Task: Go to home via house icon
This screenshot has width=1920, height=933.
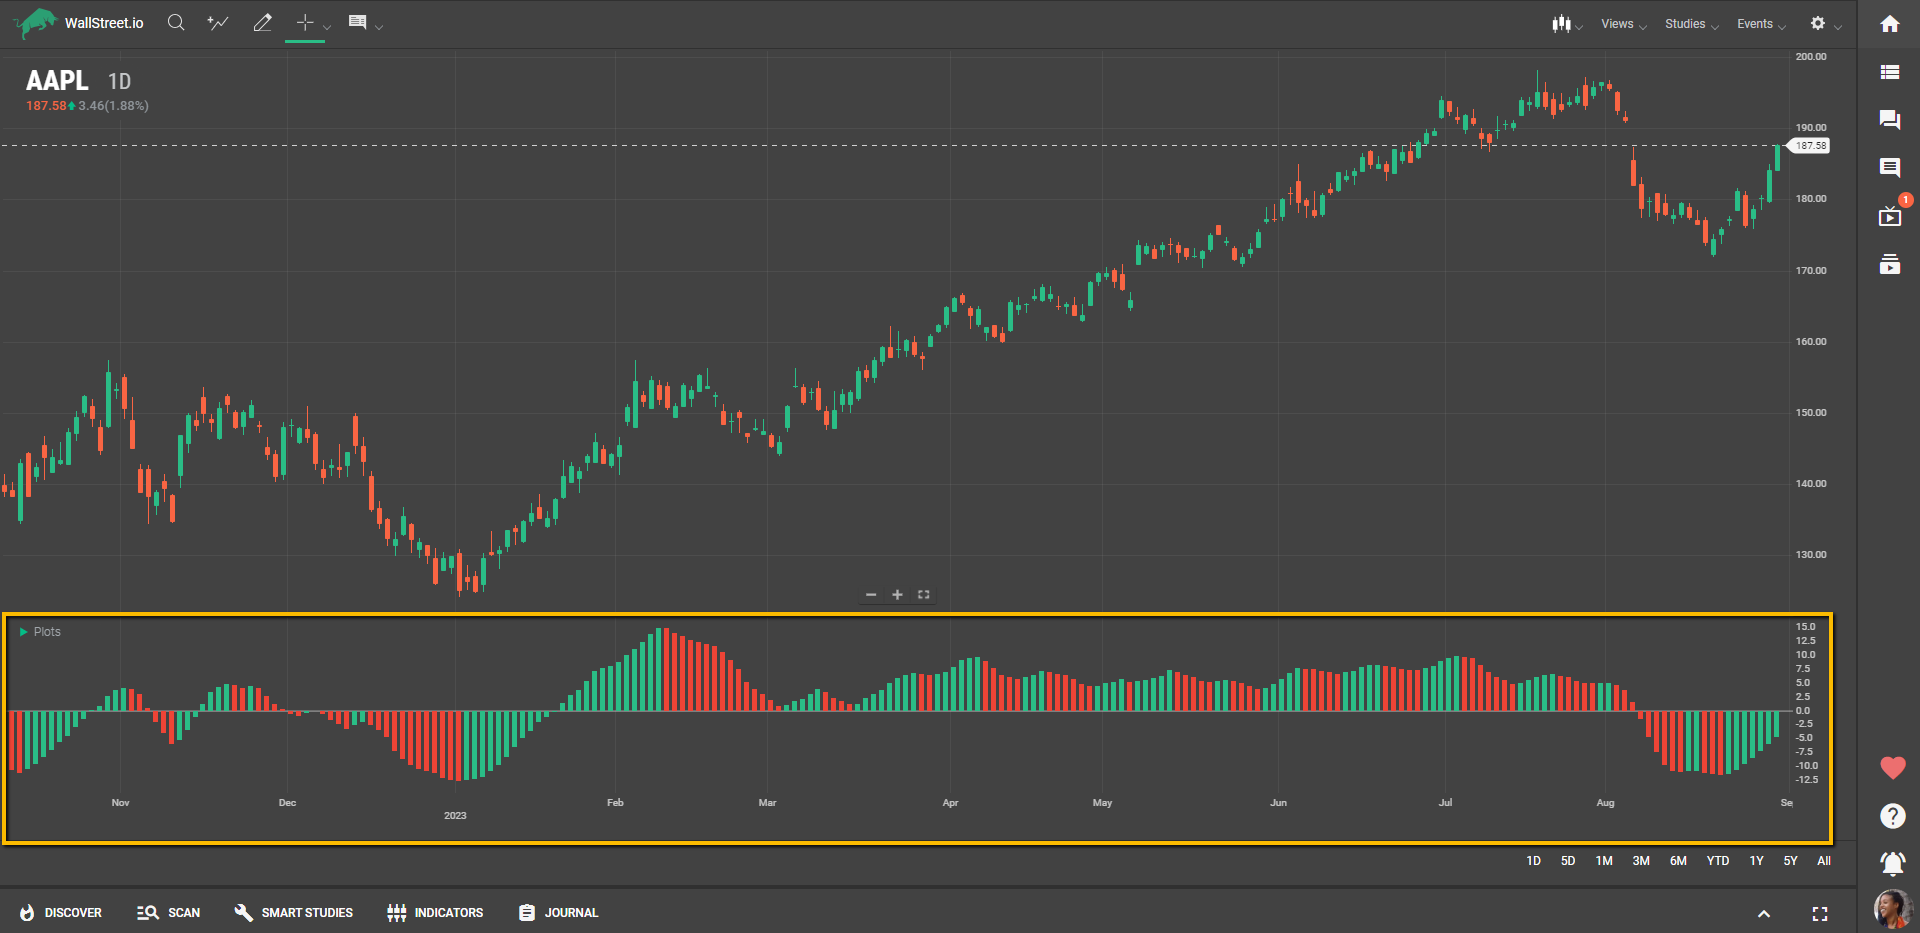Action: (x=1889, y=24)
